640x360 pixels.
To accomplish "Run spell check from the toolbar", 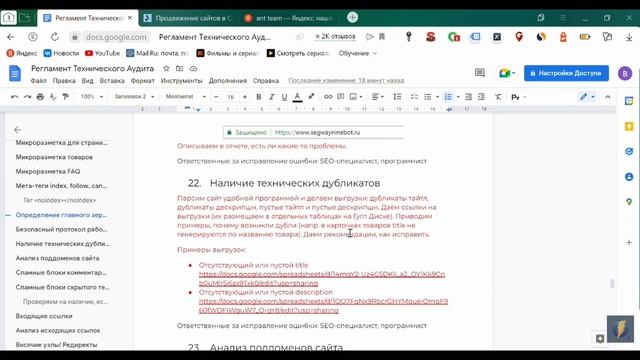I will (53, 97).
